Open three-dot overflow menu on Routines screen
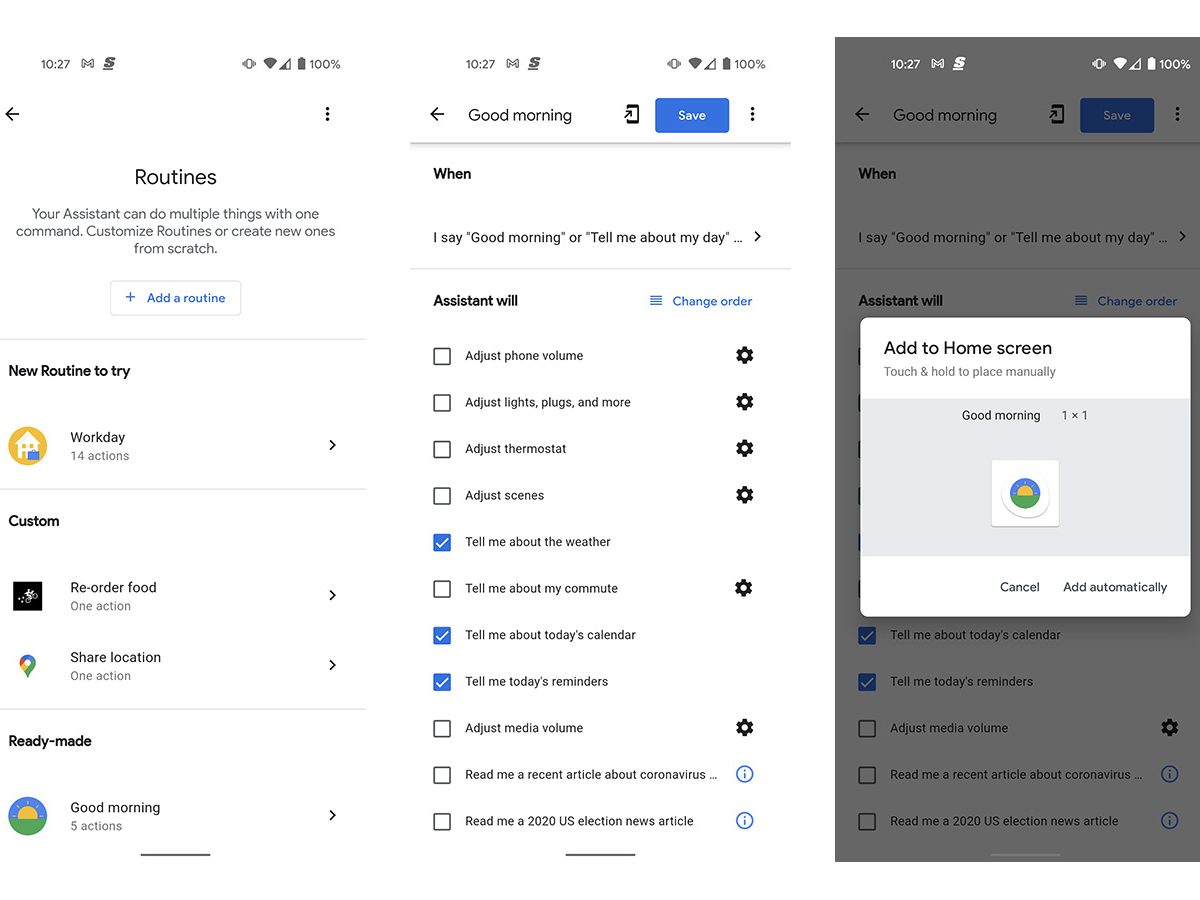The width and height of the screenshot is (1200, 900). click(327, 114)
